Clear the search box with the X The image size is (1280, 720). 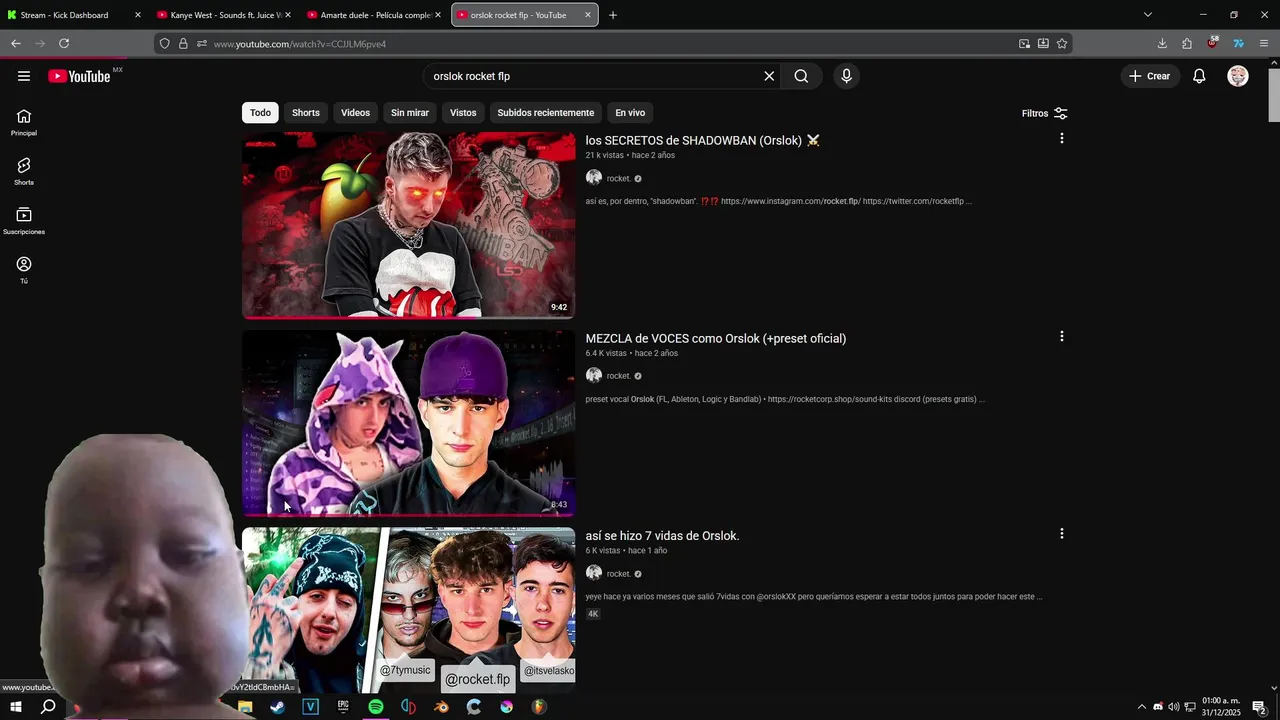(769, 76)
